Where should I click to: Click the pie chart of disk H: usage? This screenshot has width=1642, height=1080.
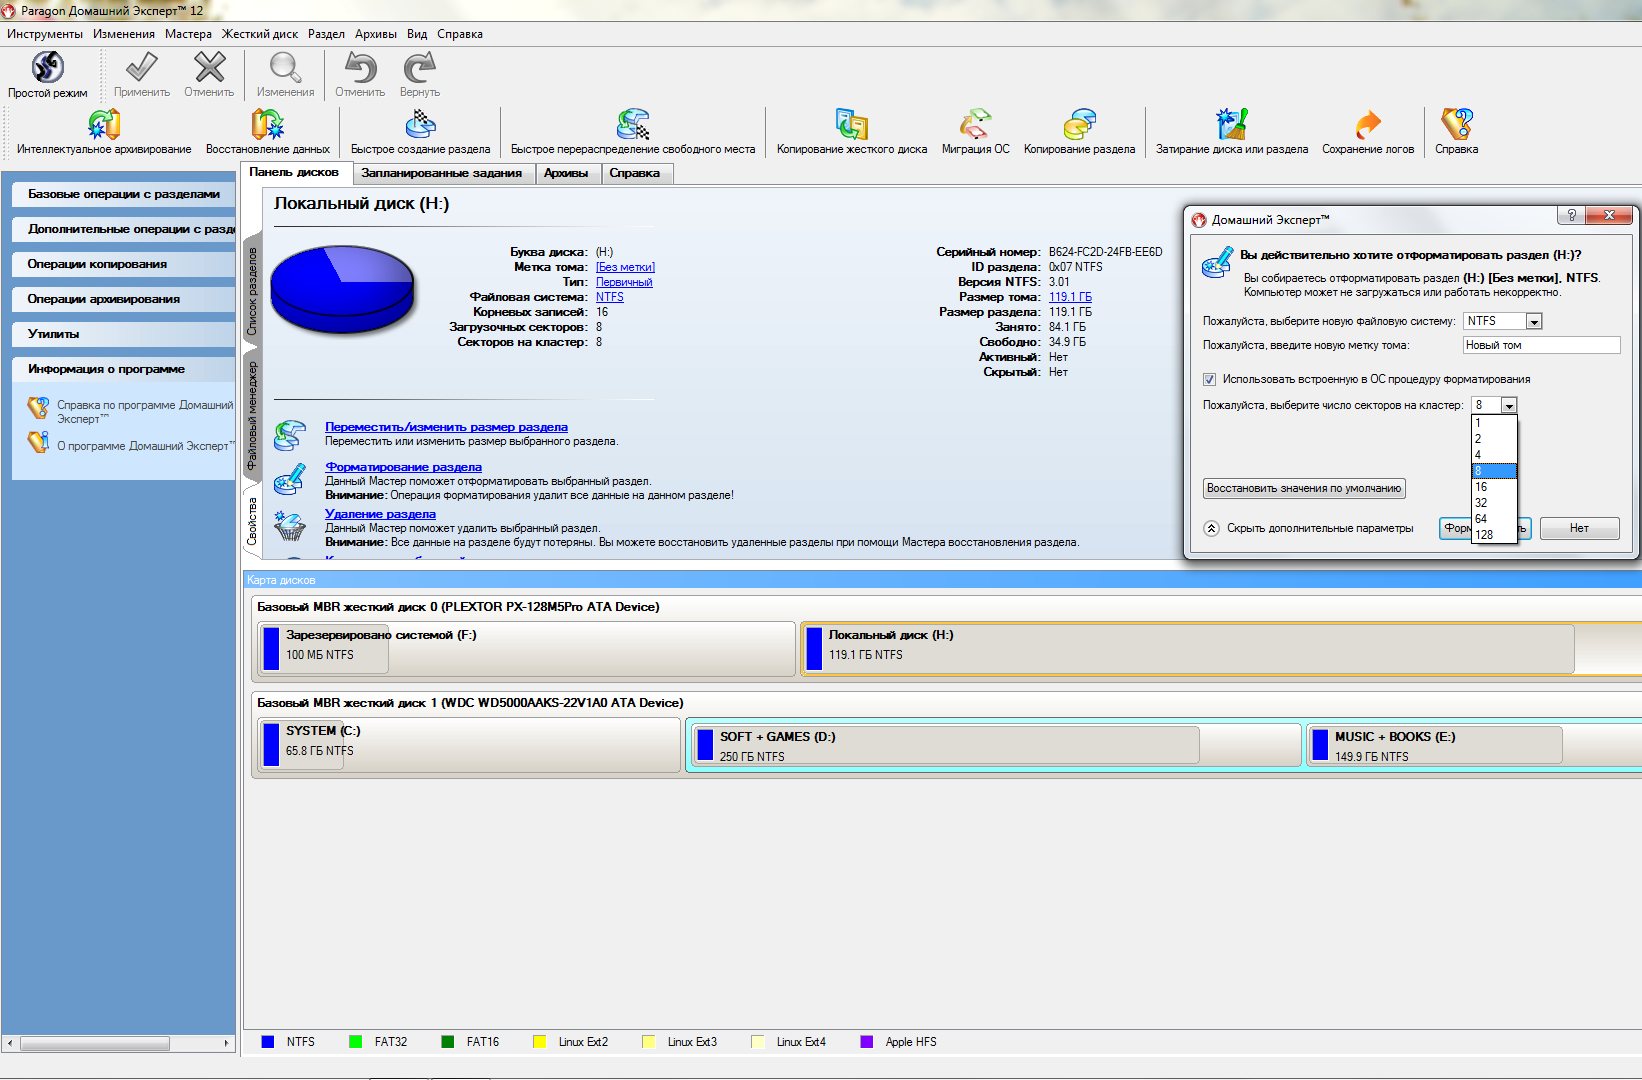click(343, 290)
